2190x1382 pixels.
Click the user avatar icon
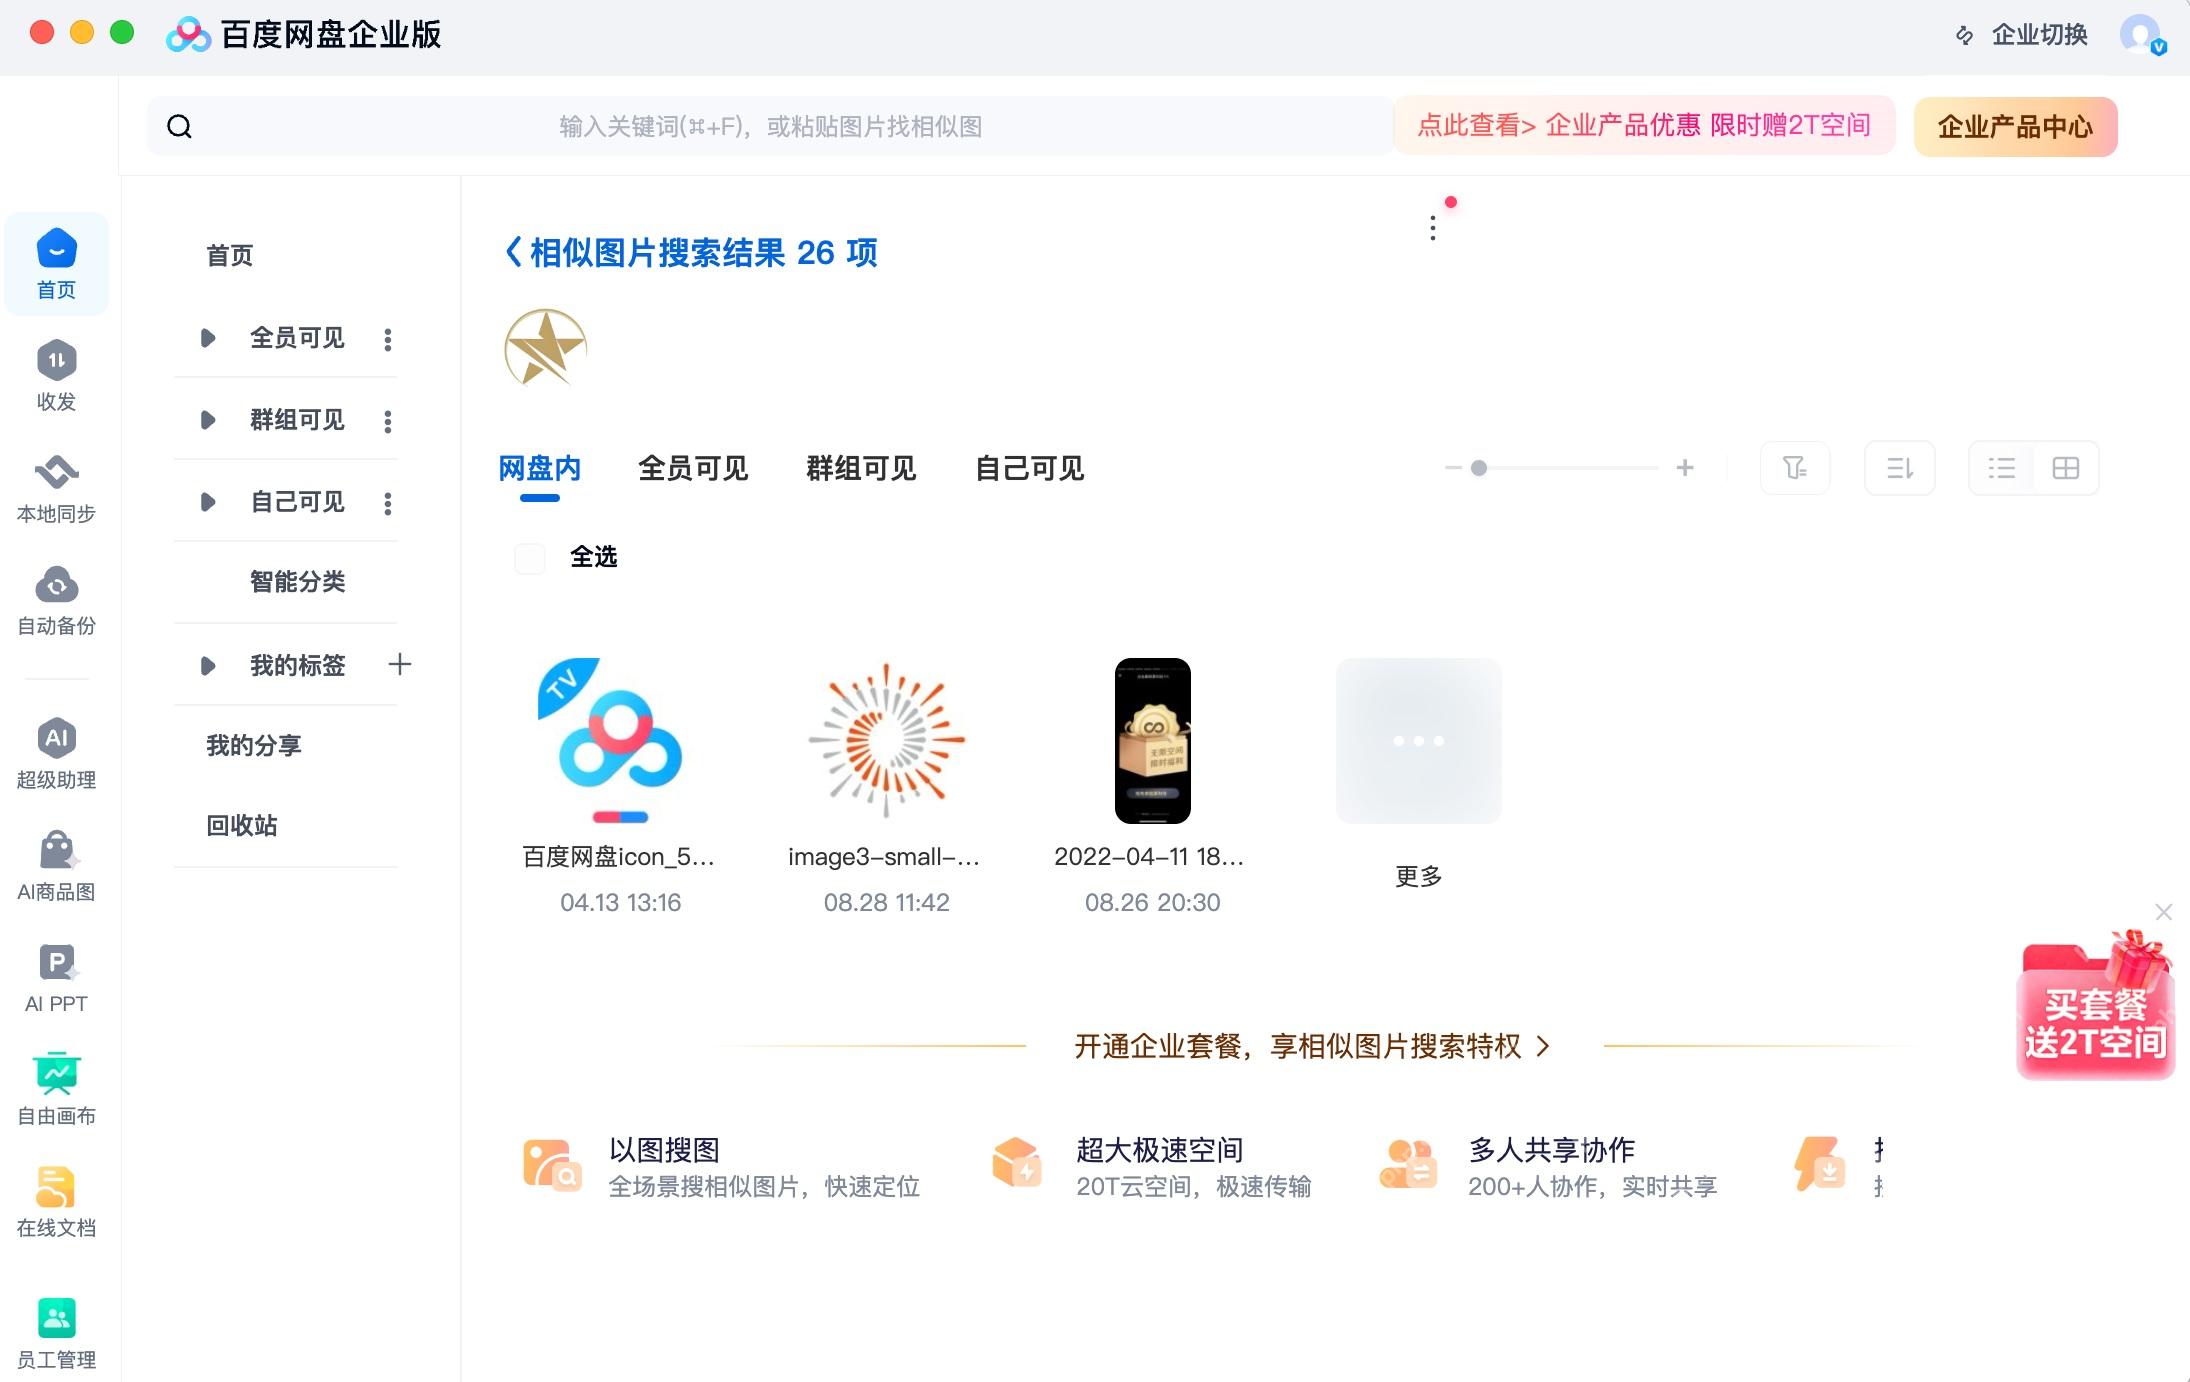(2140, 35)
